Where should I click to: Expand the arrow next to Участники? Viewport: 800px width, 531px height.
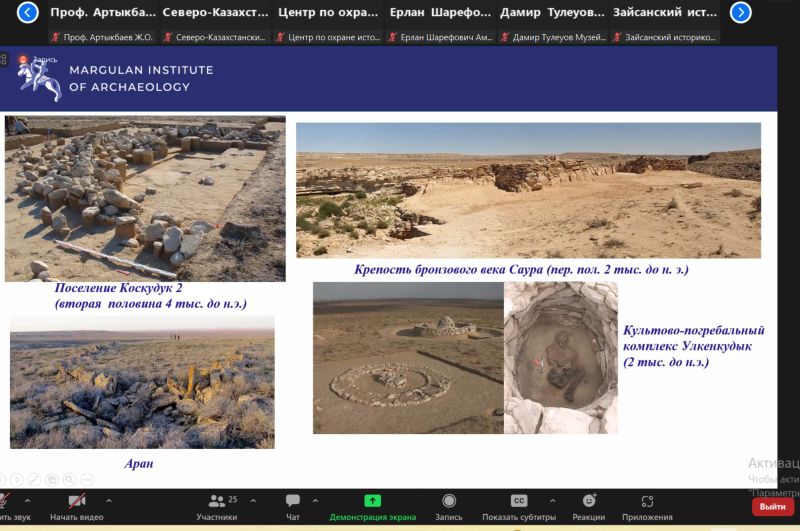(251, 500)
